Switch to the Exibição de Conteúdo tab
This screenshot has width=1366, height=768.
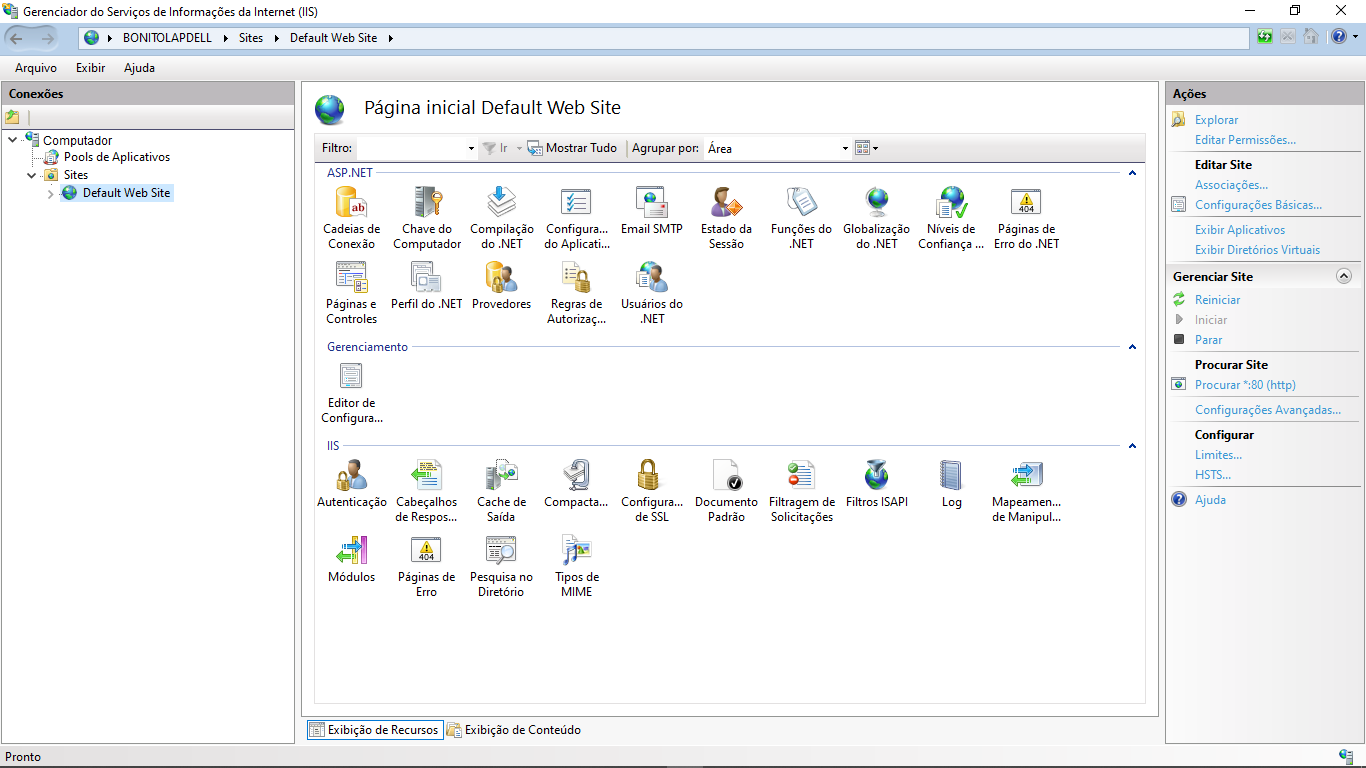click(x=513, y=729)
